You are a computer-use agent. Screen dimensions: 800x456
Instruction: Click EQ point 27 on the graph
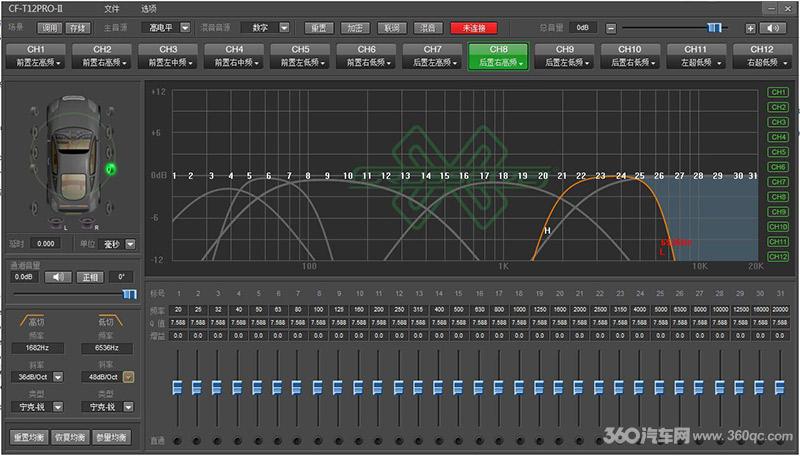(679, 176)
